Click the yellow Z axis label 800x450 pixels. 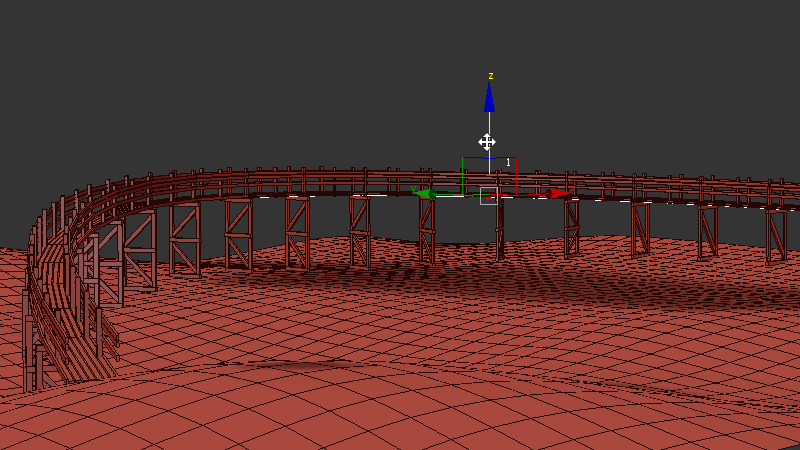(x=490, y=76)
